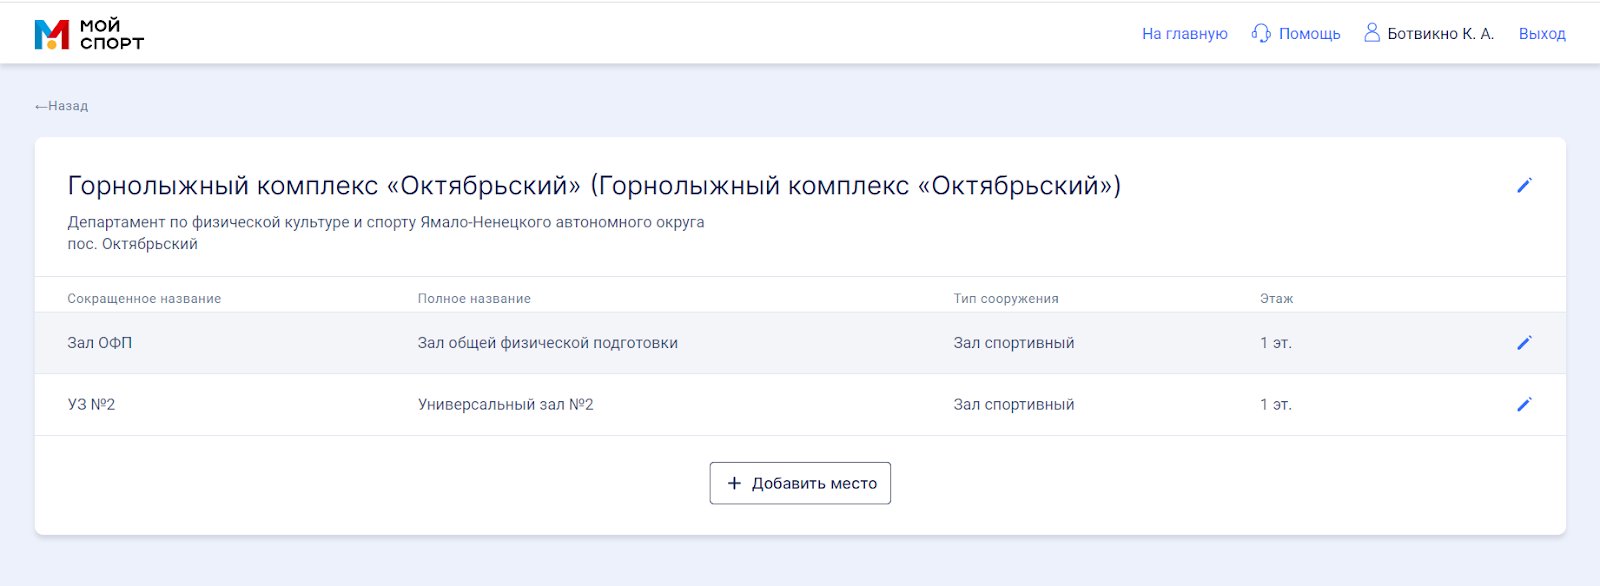Viewport: 1600px width, 586px height.
Task: Click the Тип сооружения column header
Action: coord(1005,298)
